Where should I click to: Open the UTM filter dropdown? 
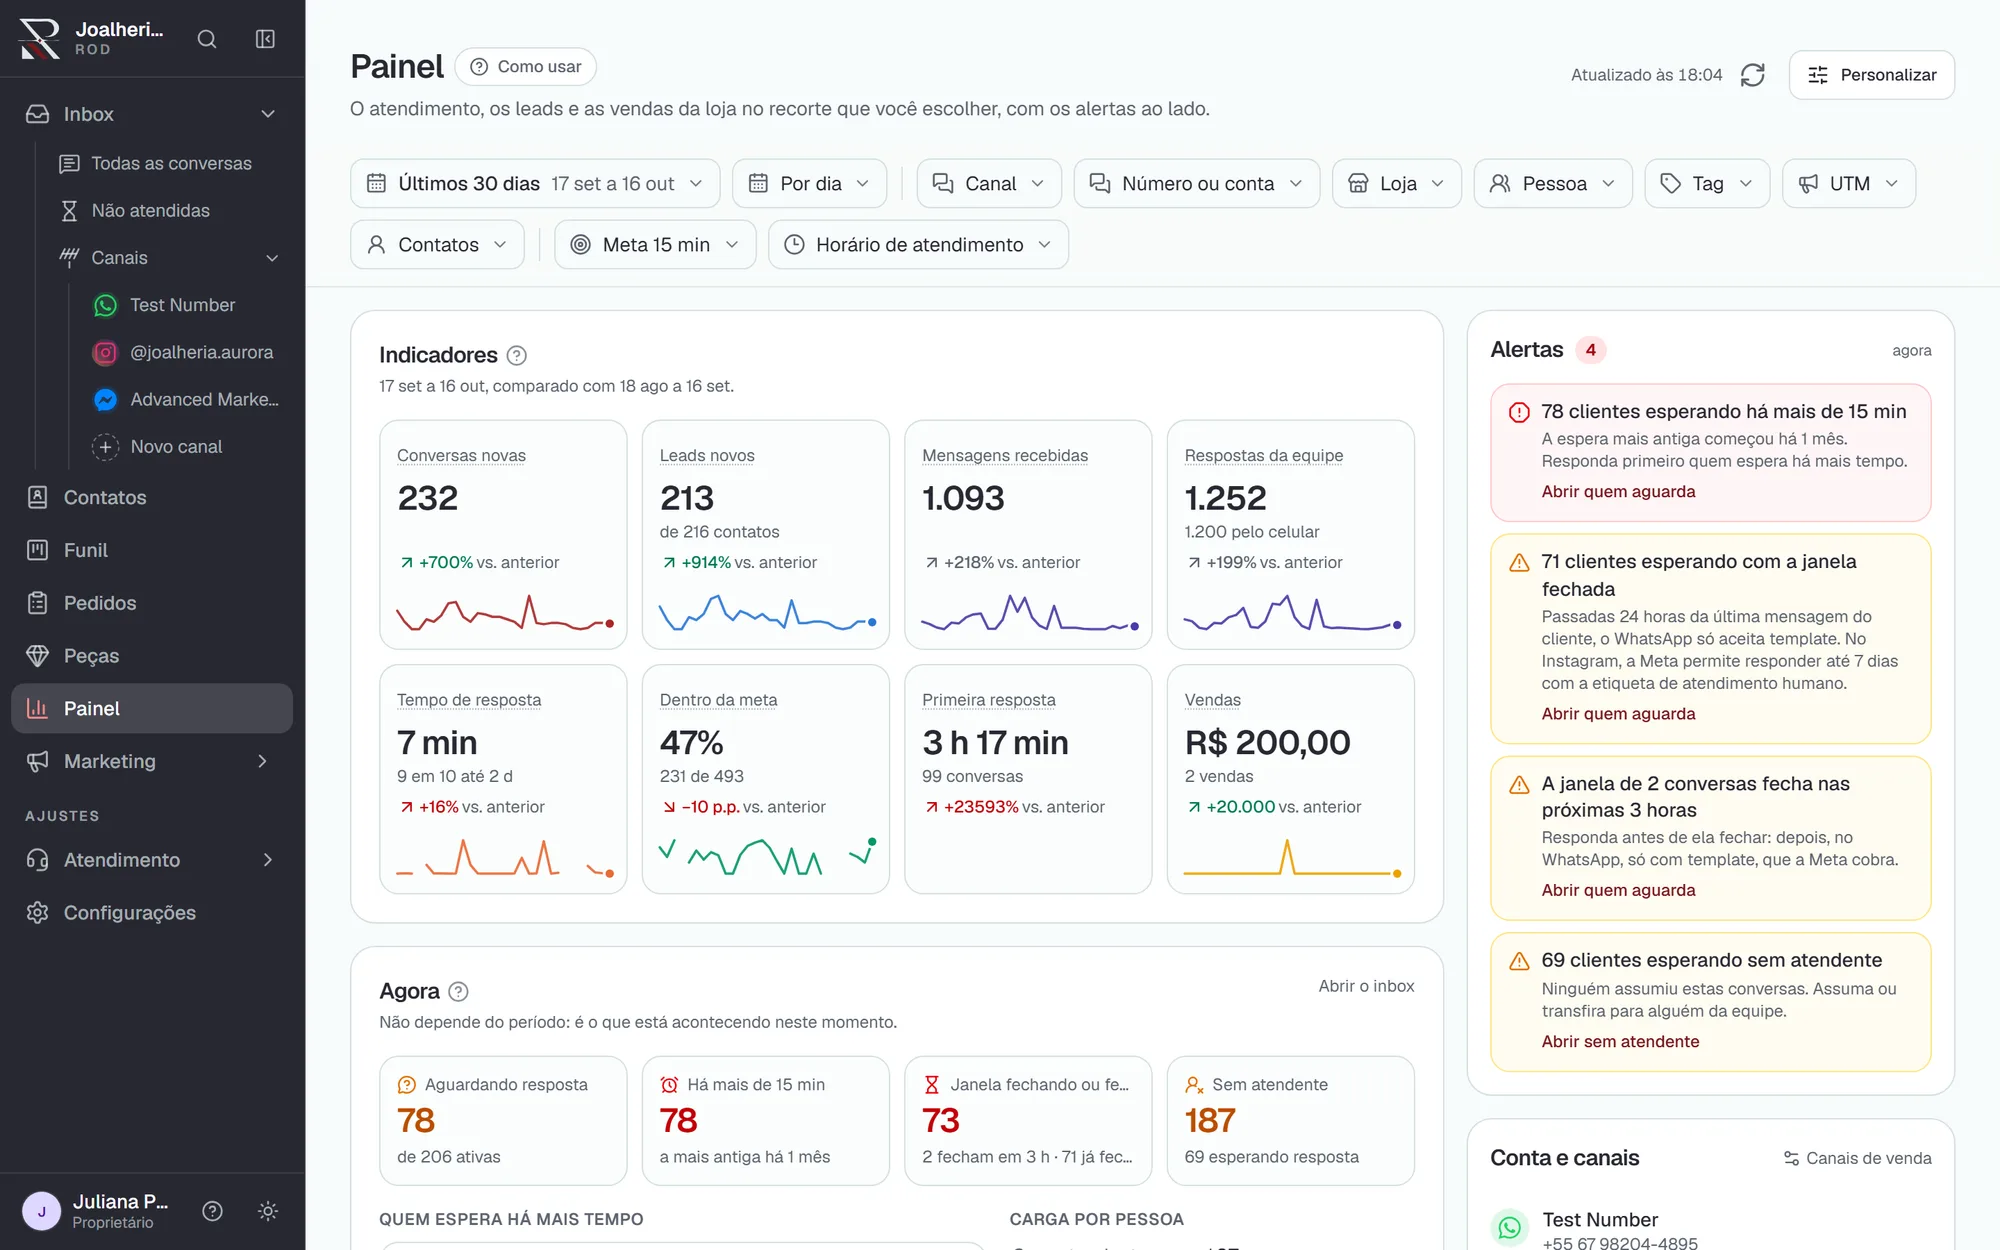pos(1848,184)
